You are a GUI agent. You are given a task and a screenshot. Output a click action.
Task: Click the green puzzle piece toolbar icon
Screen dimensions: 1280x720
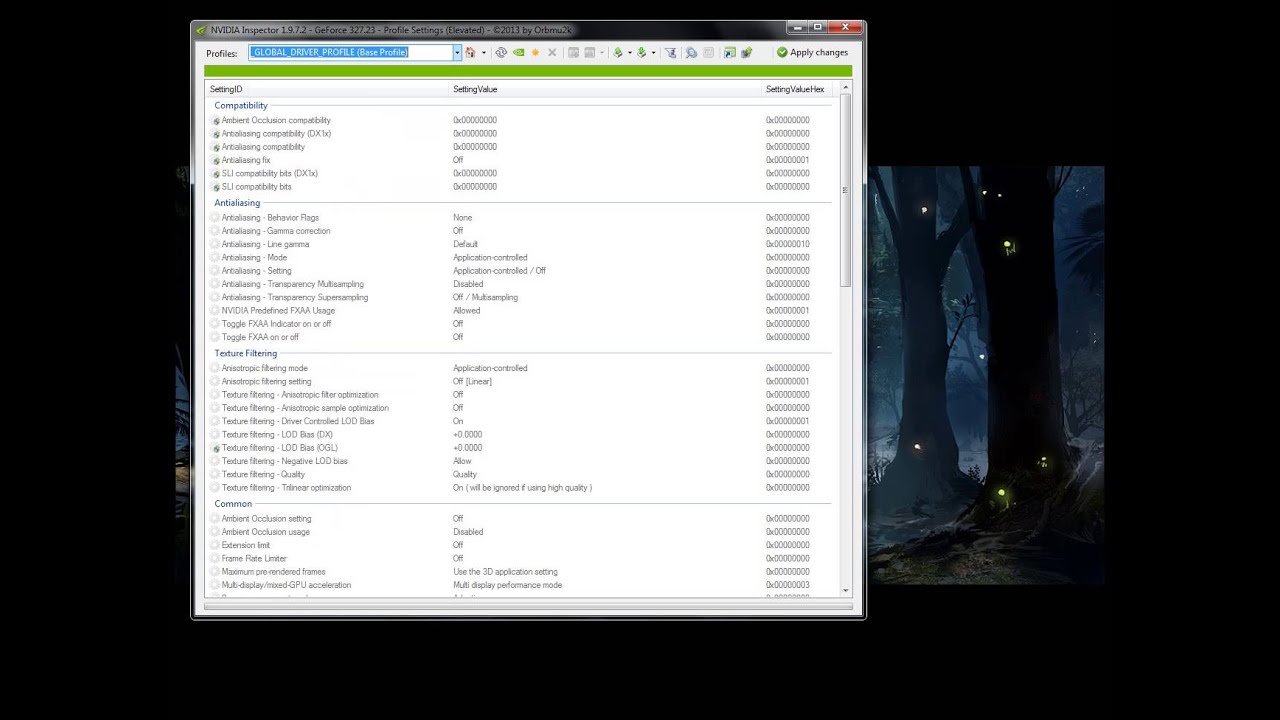pyautogui.click(x=747, y=52)
